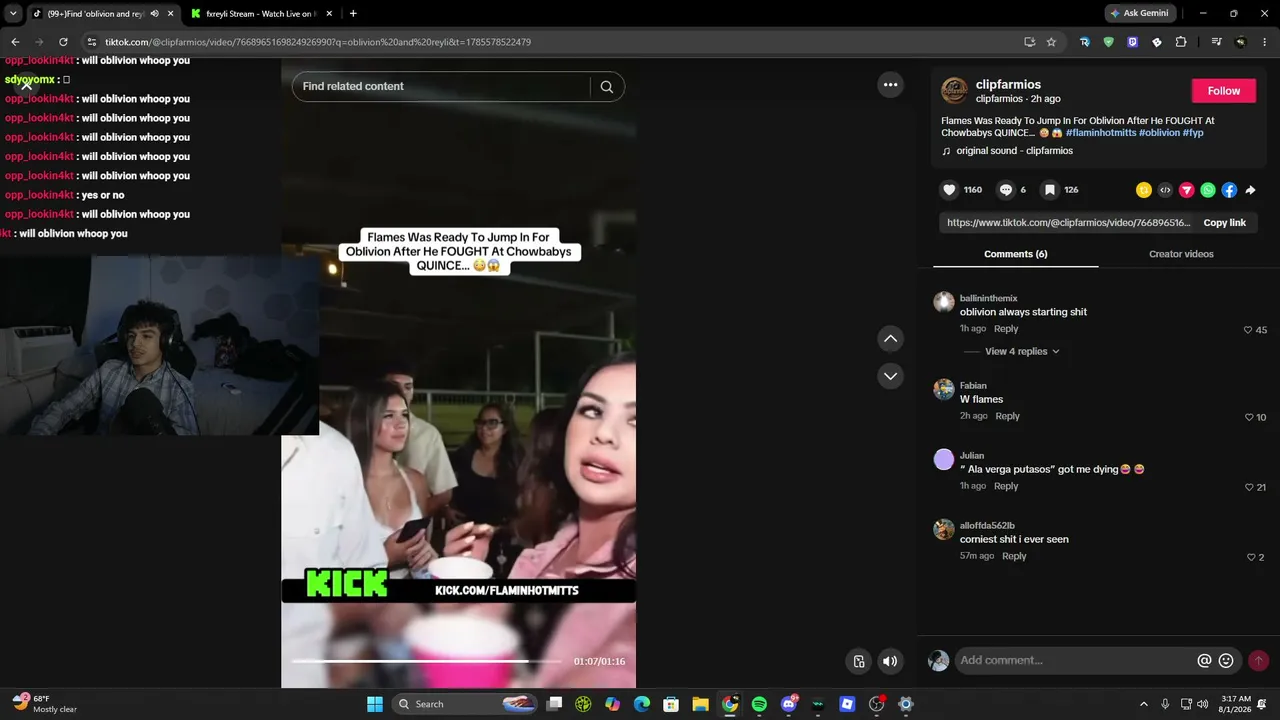Open Windows Start menu
This screenshot has height=720, width=1280.
pyautogui.click(x=375, y=704)
